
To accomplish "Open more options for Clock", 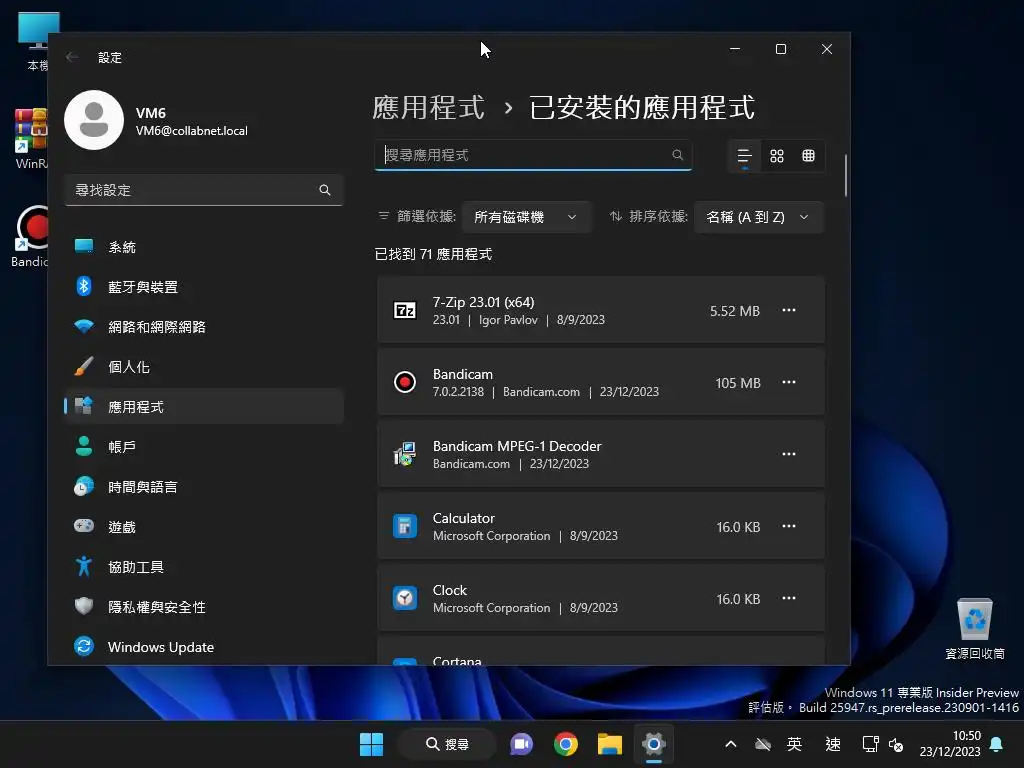I will [789, 598].
